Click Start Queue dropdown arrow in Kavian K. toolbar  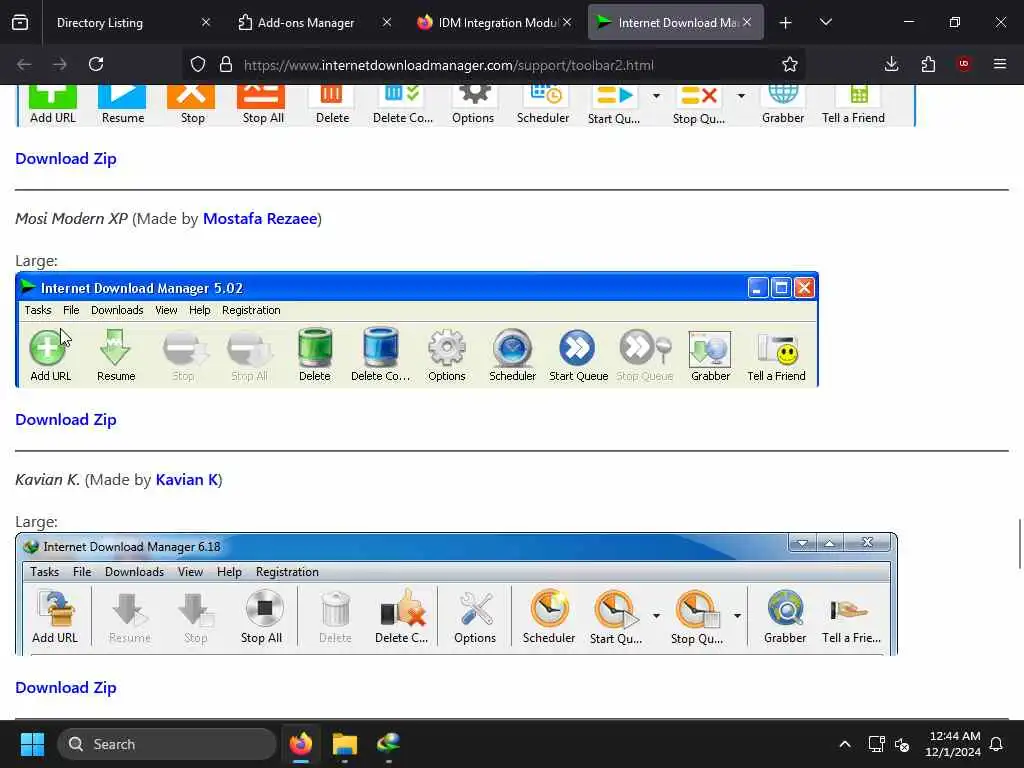656,616
